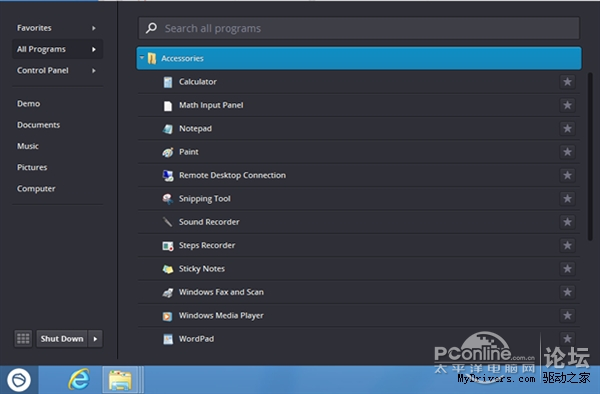Favorite Calculator with its star

click(x=567, y=81)
